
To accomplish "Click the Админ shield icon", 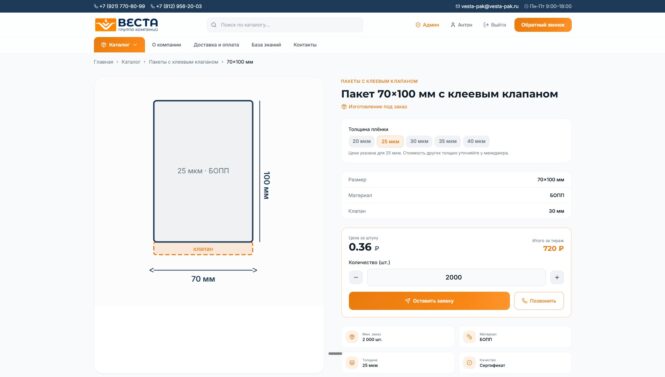I will point(418,25).
